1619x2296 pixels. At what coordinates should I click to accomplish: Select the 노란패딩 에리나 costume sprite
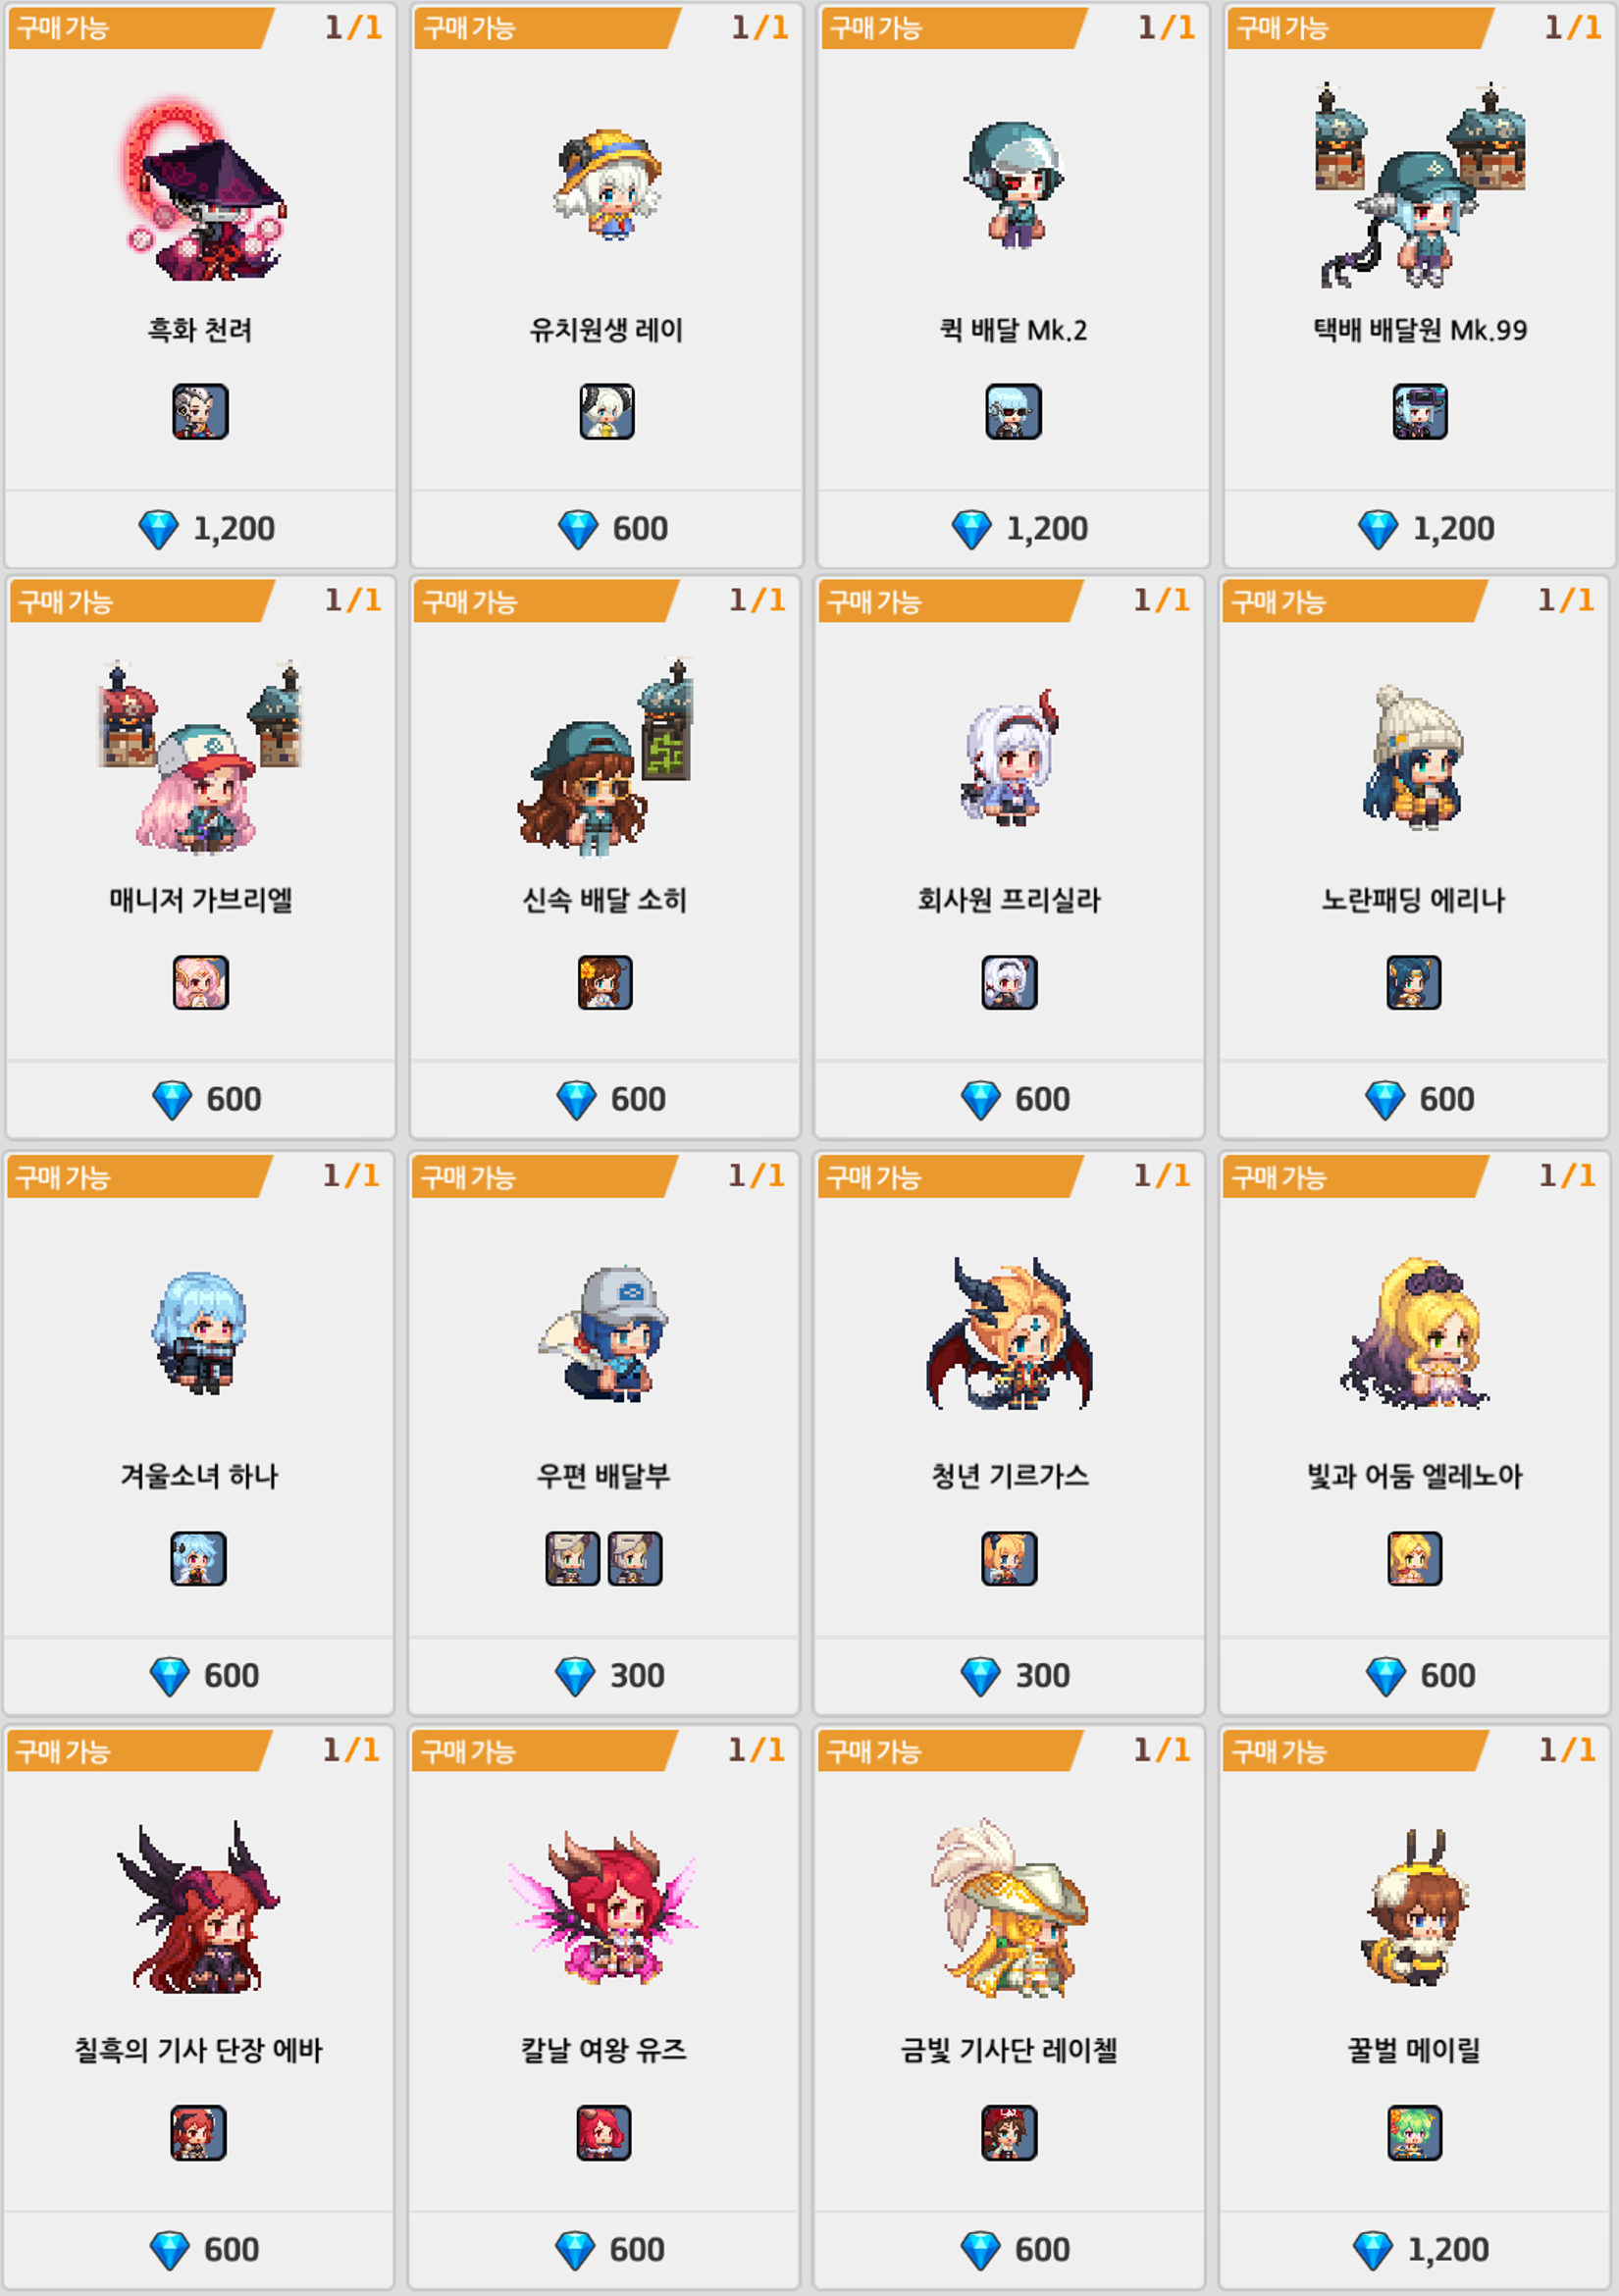(x=1413, y=757)
